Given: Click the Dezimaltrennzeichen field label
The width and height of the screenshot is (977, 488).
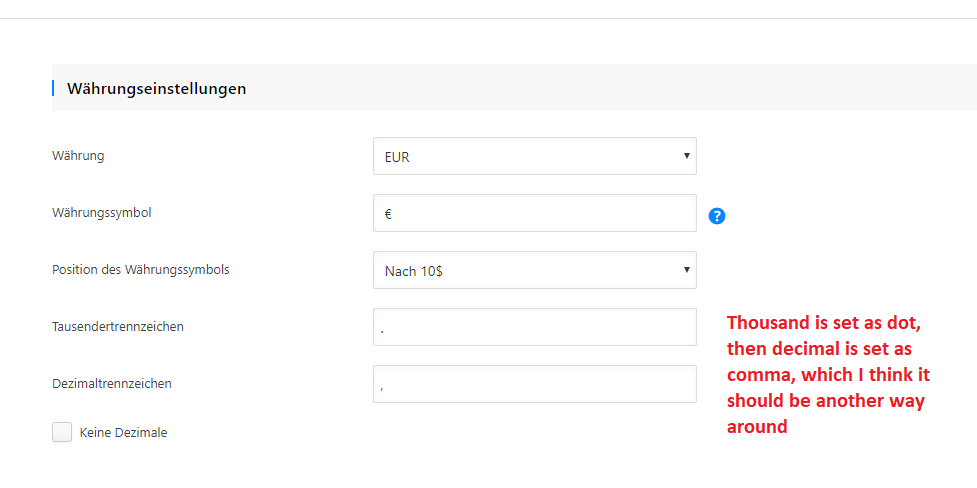Looking at the screenshot, I should click(x=112, y=384).
